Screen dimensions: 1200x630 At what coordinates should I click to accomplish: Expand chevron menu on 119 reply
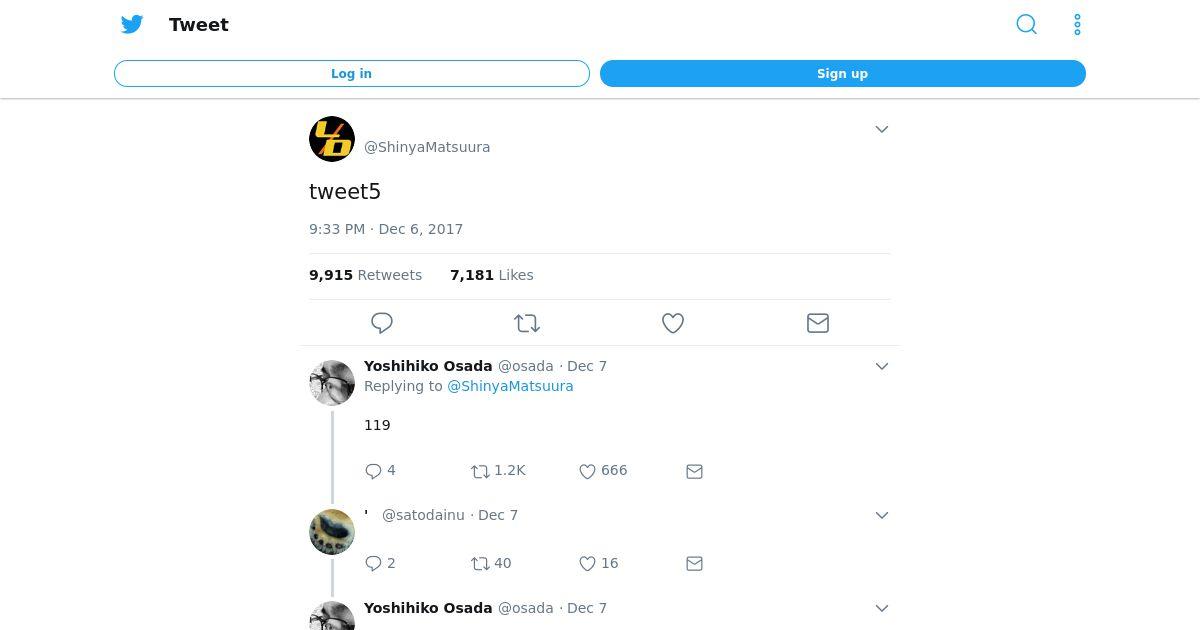(x=882, y=366)
